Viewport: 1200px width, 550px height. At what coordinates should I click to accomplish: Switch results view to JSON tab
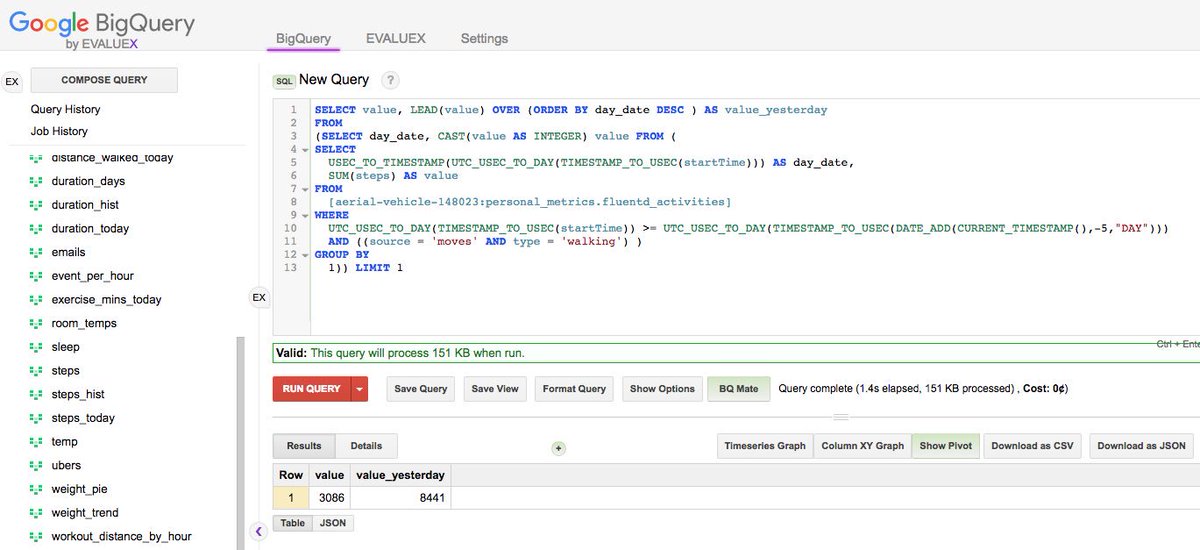point(331,523)
